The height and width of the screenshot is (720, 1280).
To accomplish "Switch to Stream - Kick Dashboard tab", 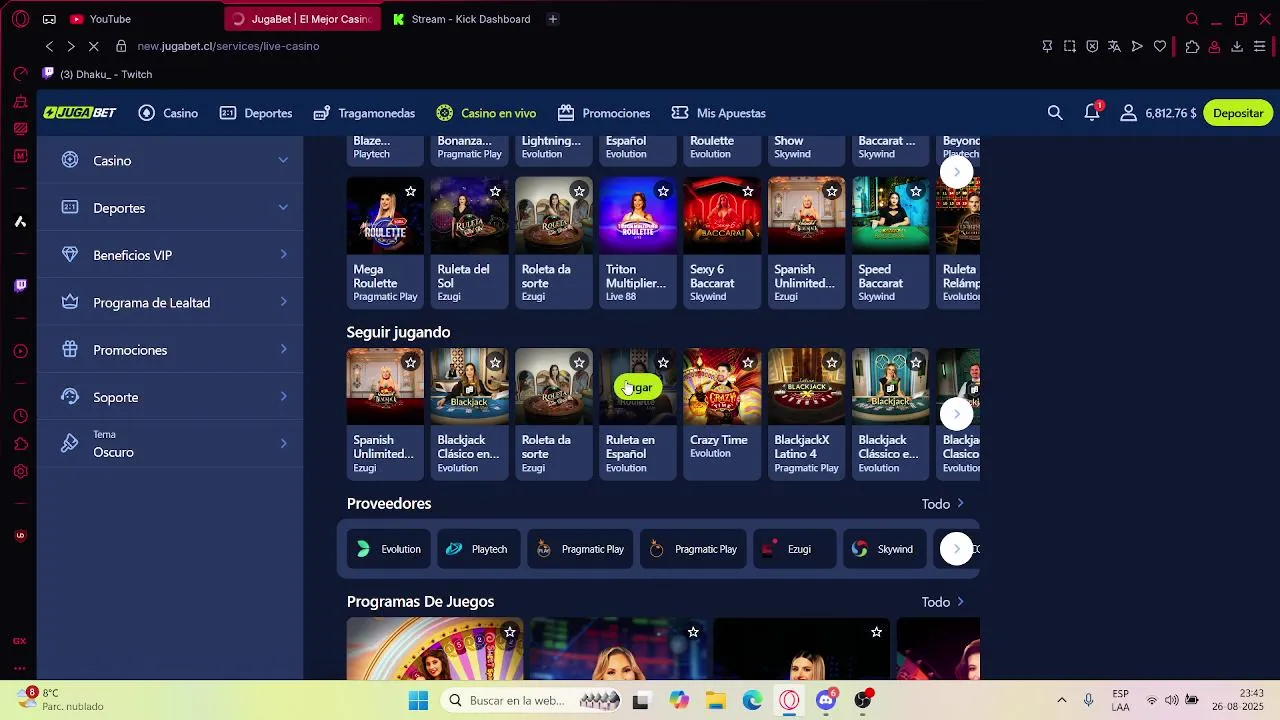I will pos(462,19).
